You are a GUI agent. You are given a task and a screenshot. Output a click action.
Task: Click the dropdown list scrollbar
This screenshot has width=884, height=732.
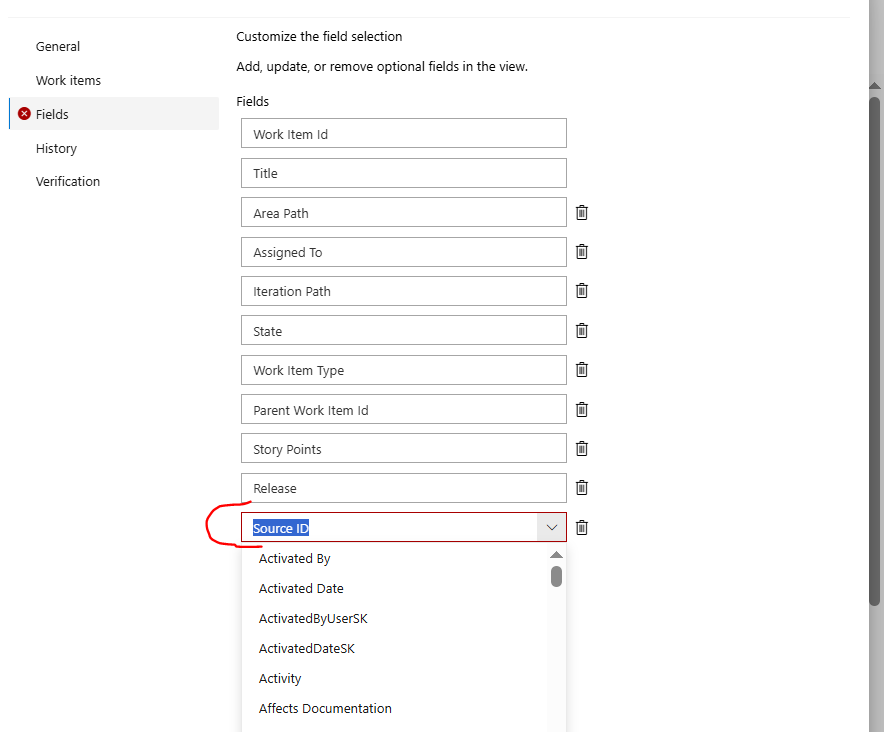tap(556, 576)
